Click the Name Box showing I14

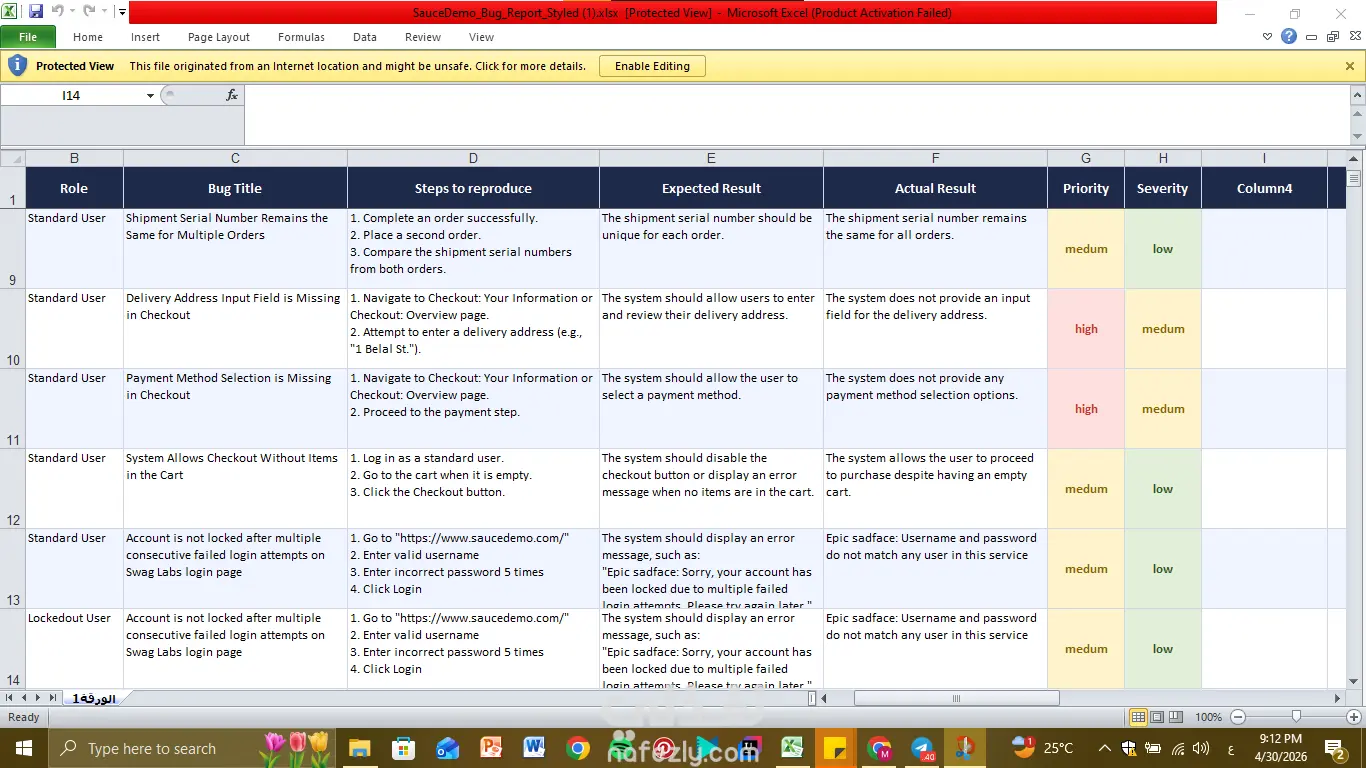tap(71, 95)
